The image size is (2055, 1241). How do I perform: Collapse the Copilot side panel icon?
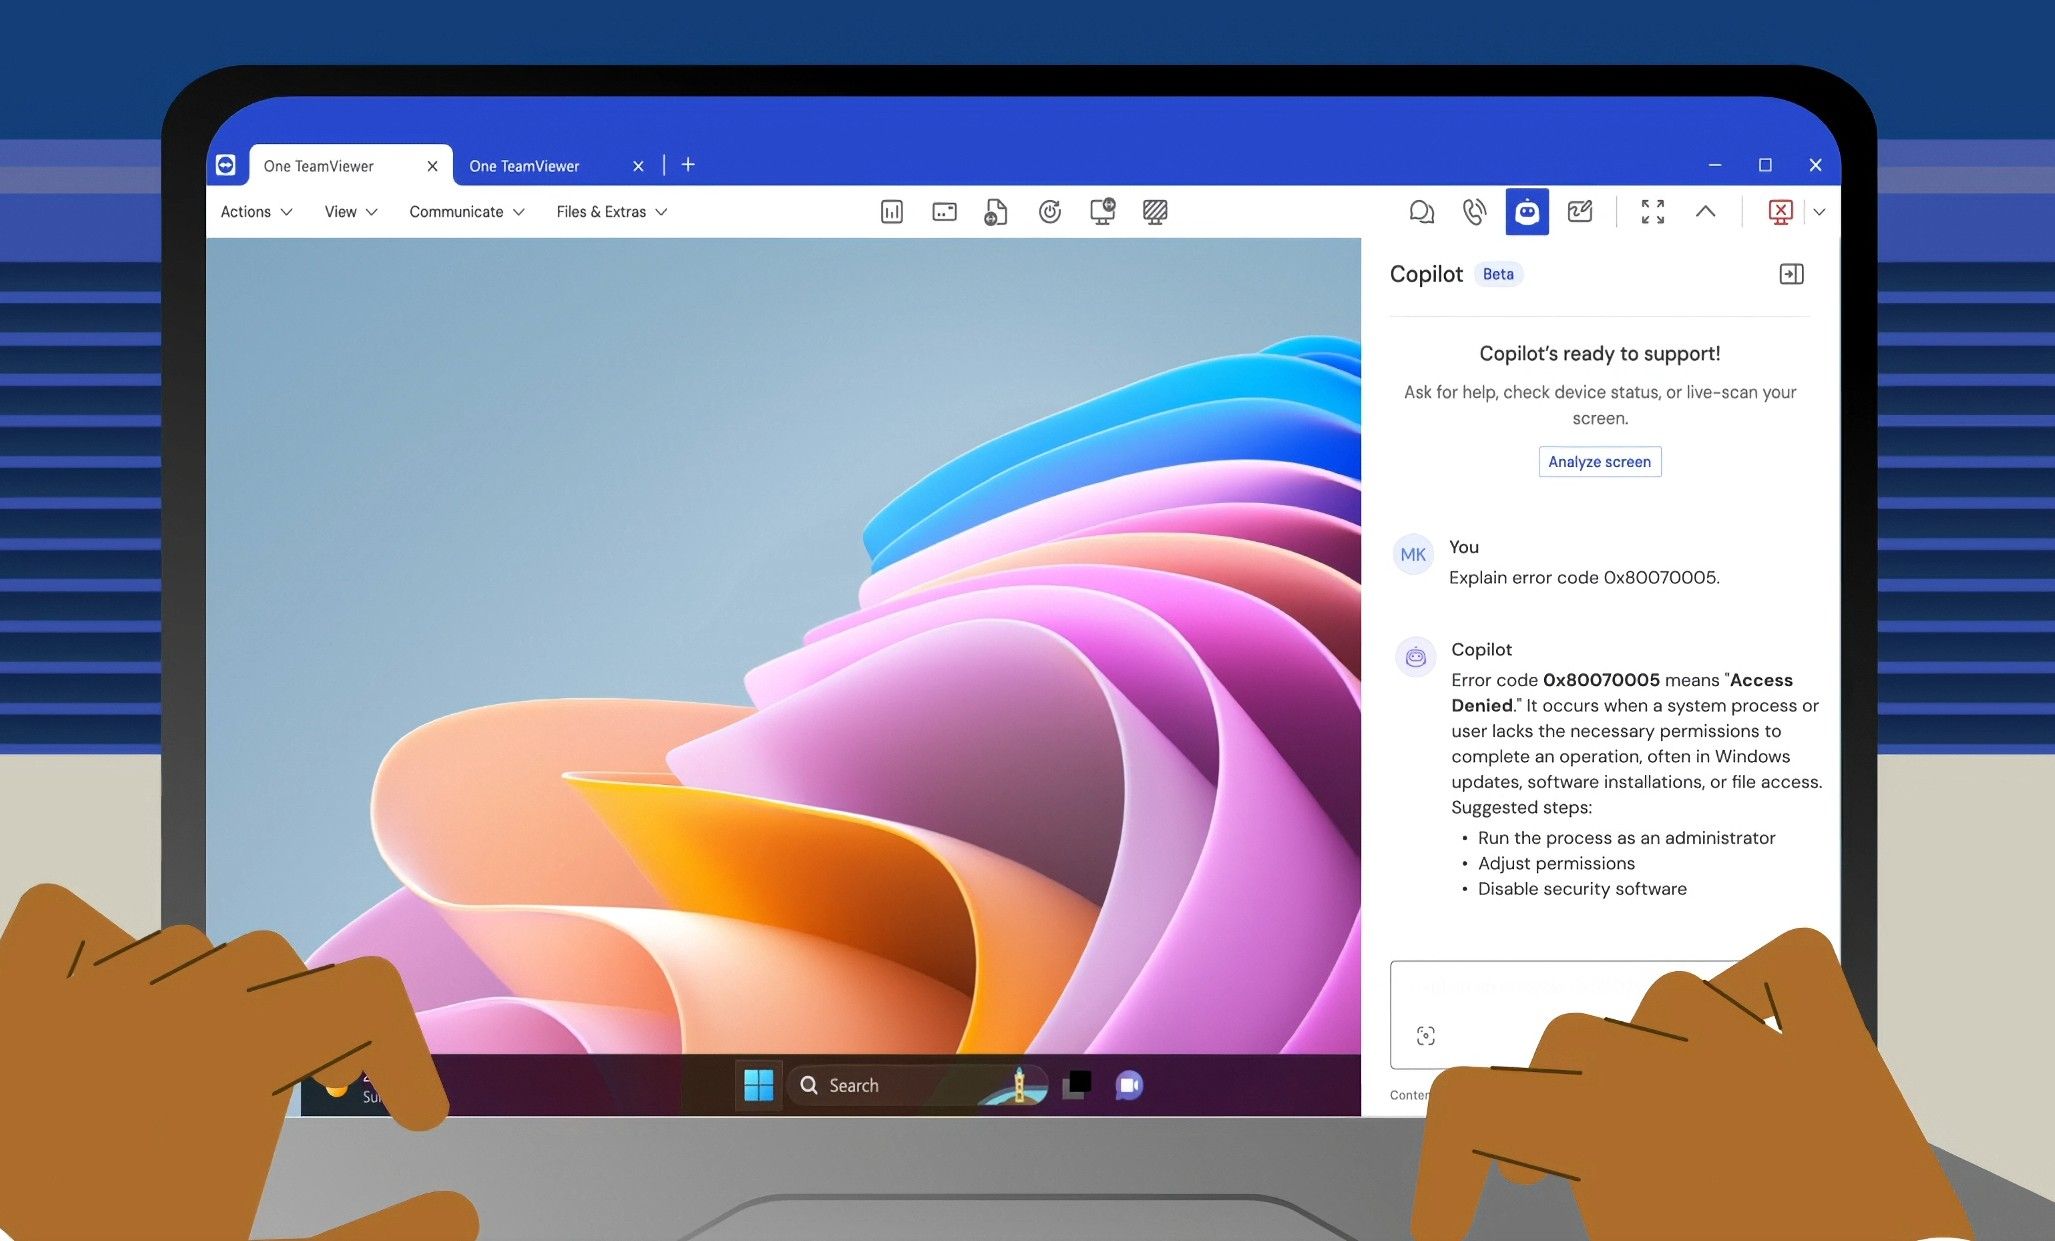click(1791, 274)
